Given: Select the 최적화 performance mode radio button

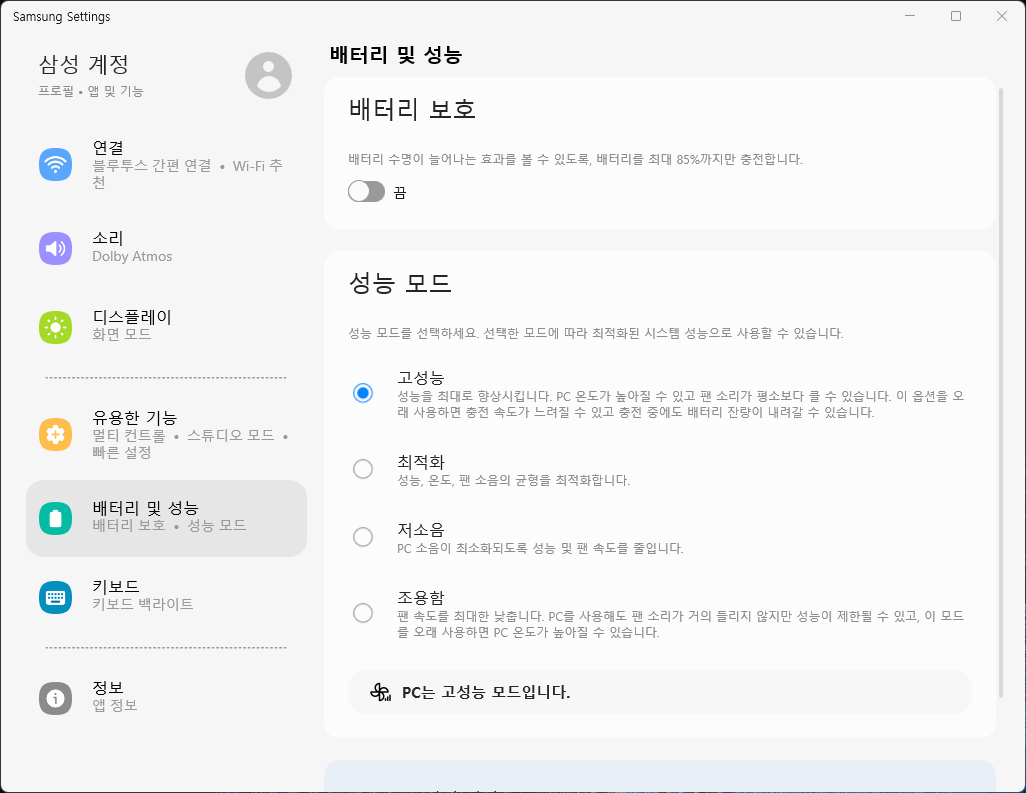Looking at the screenshot, I should point(363,468).
